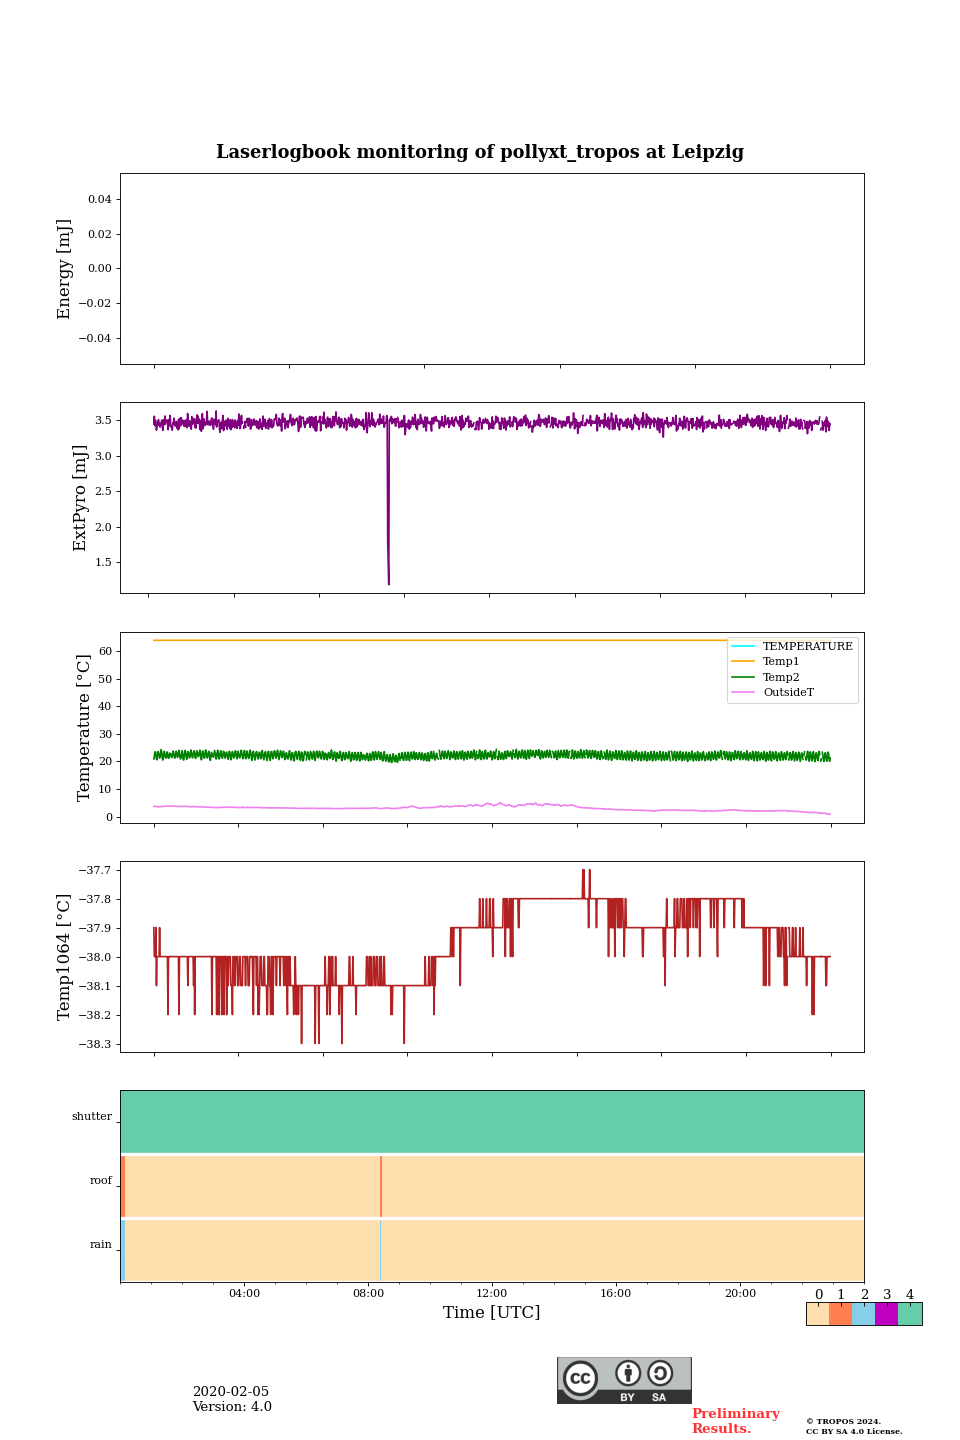The width and height of the screenshot is (960, 1440).
Task: Click the beige colorbar swatch labeled 0
Action: click(x=817, y=1314)
